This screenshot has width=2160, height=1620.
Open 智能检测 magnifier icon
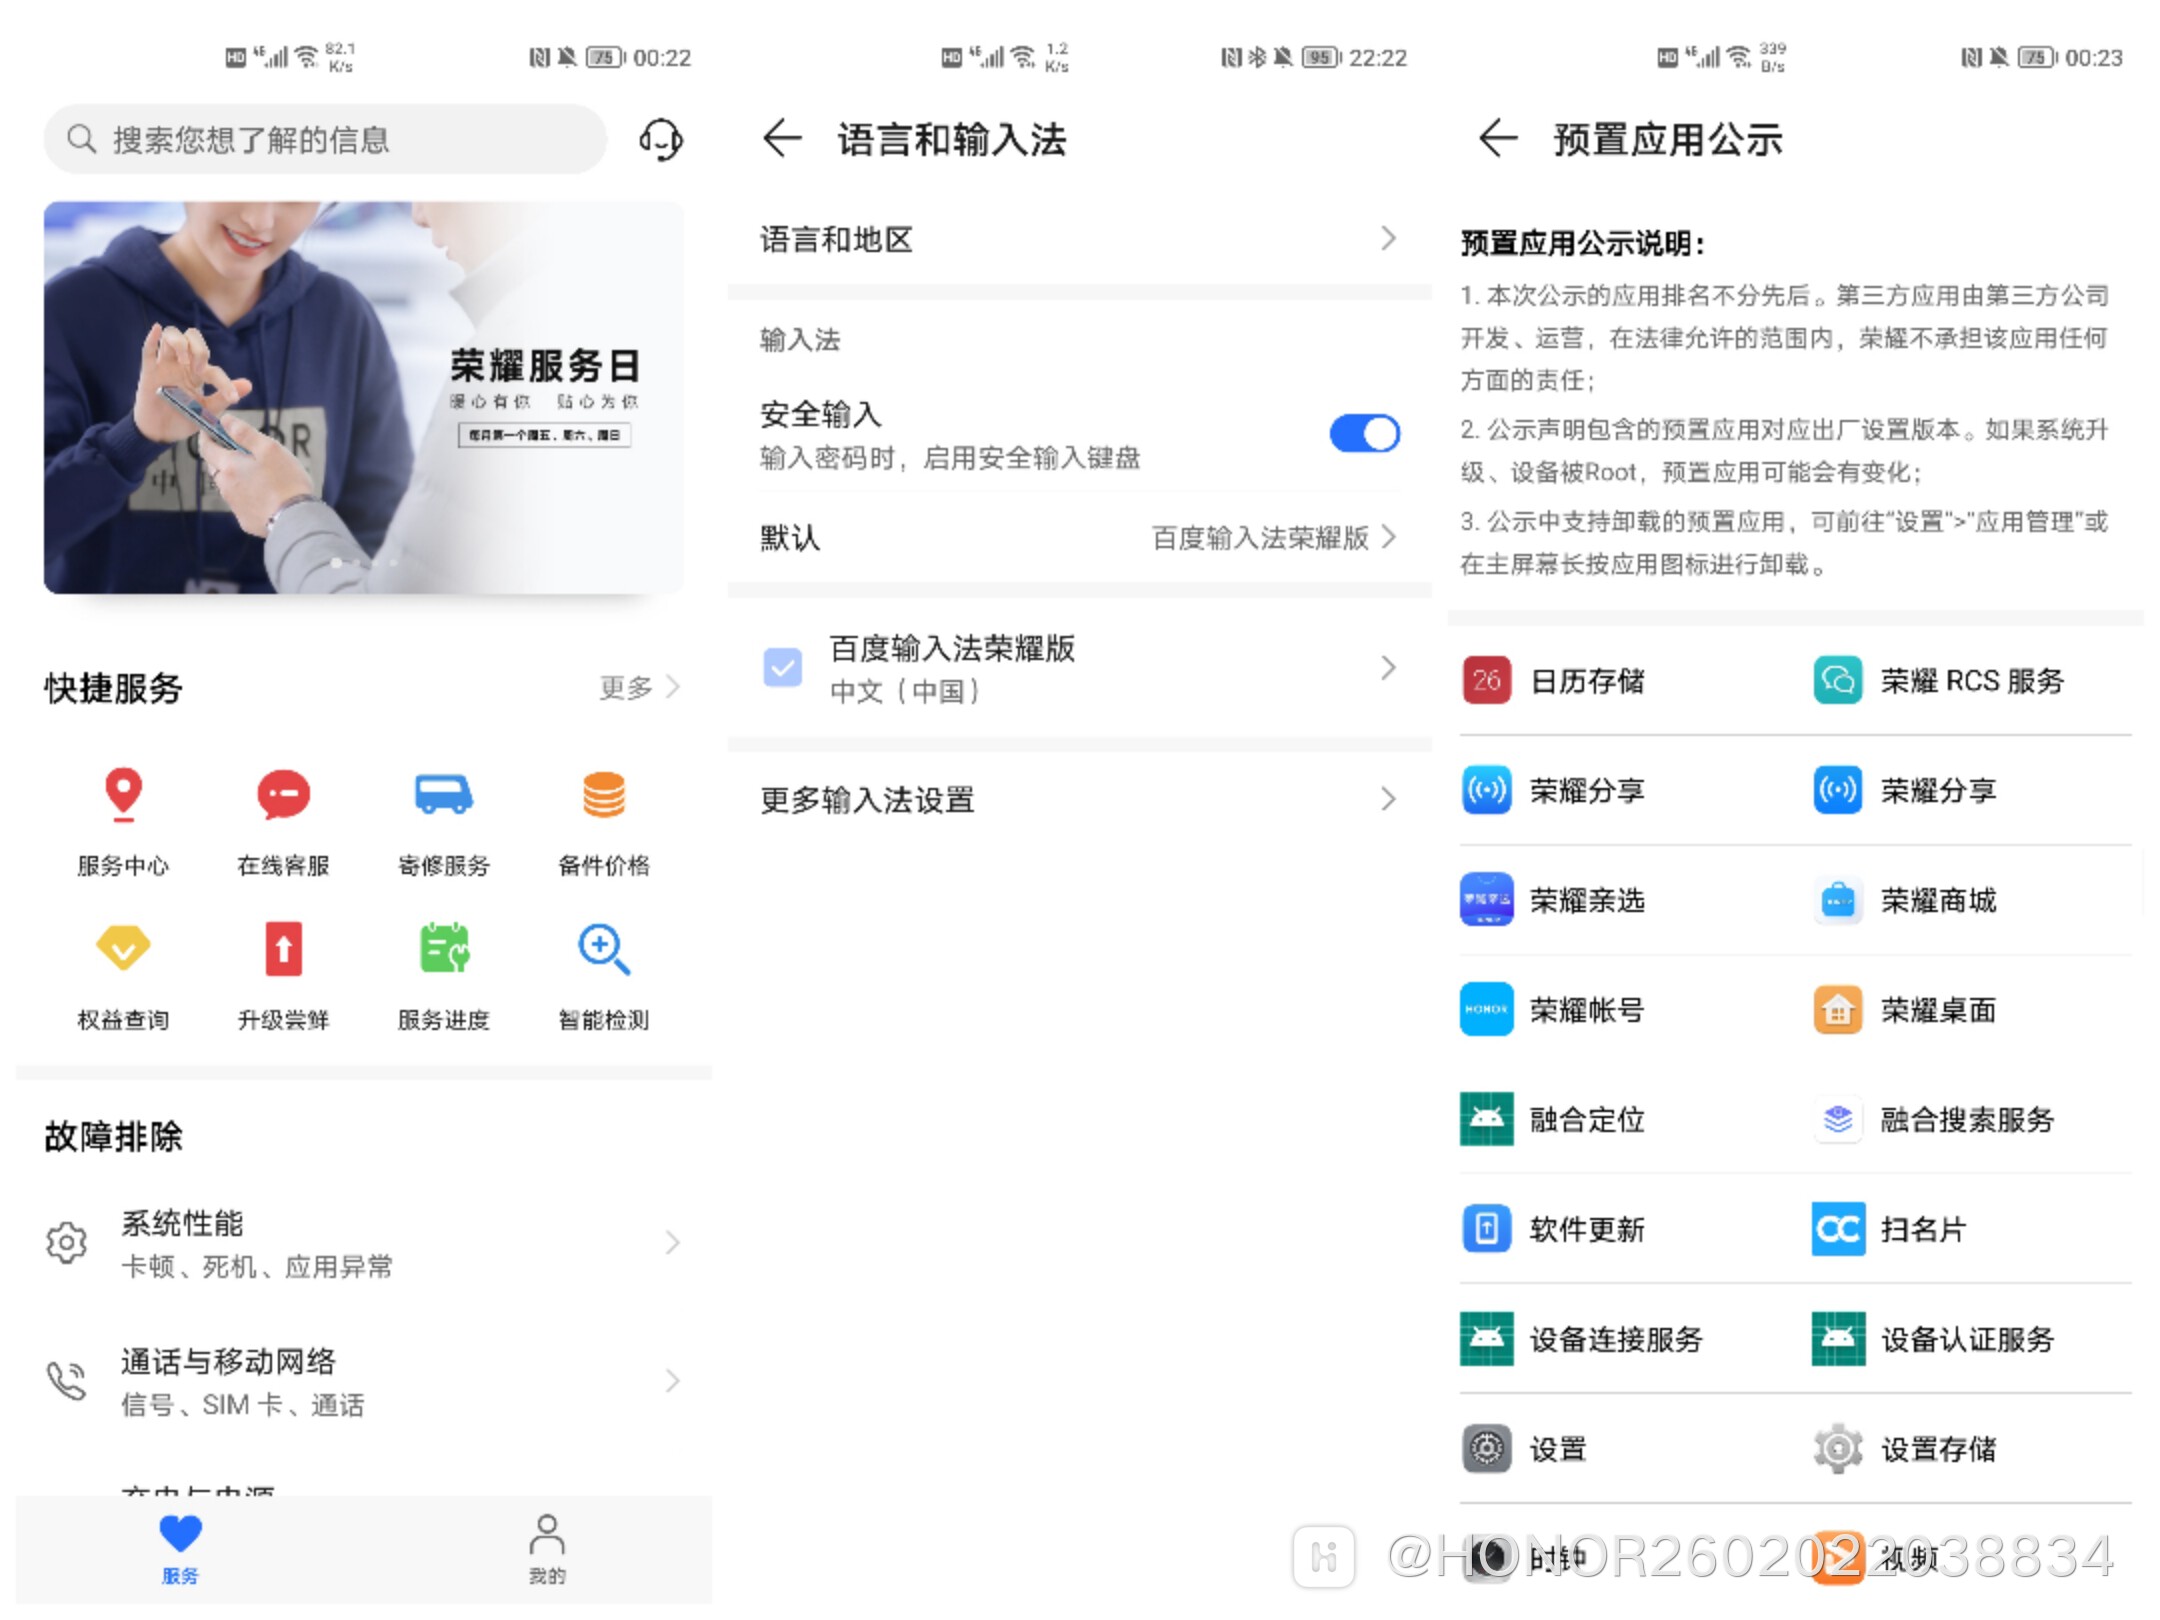point(604,948)
